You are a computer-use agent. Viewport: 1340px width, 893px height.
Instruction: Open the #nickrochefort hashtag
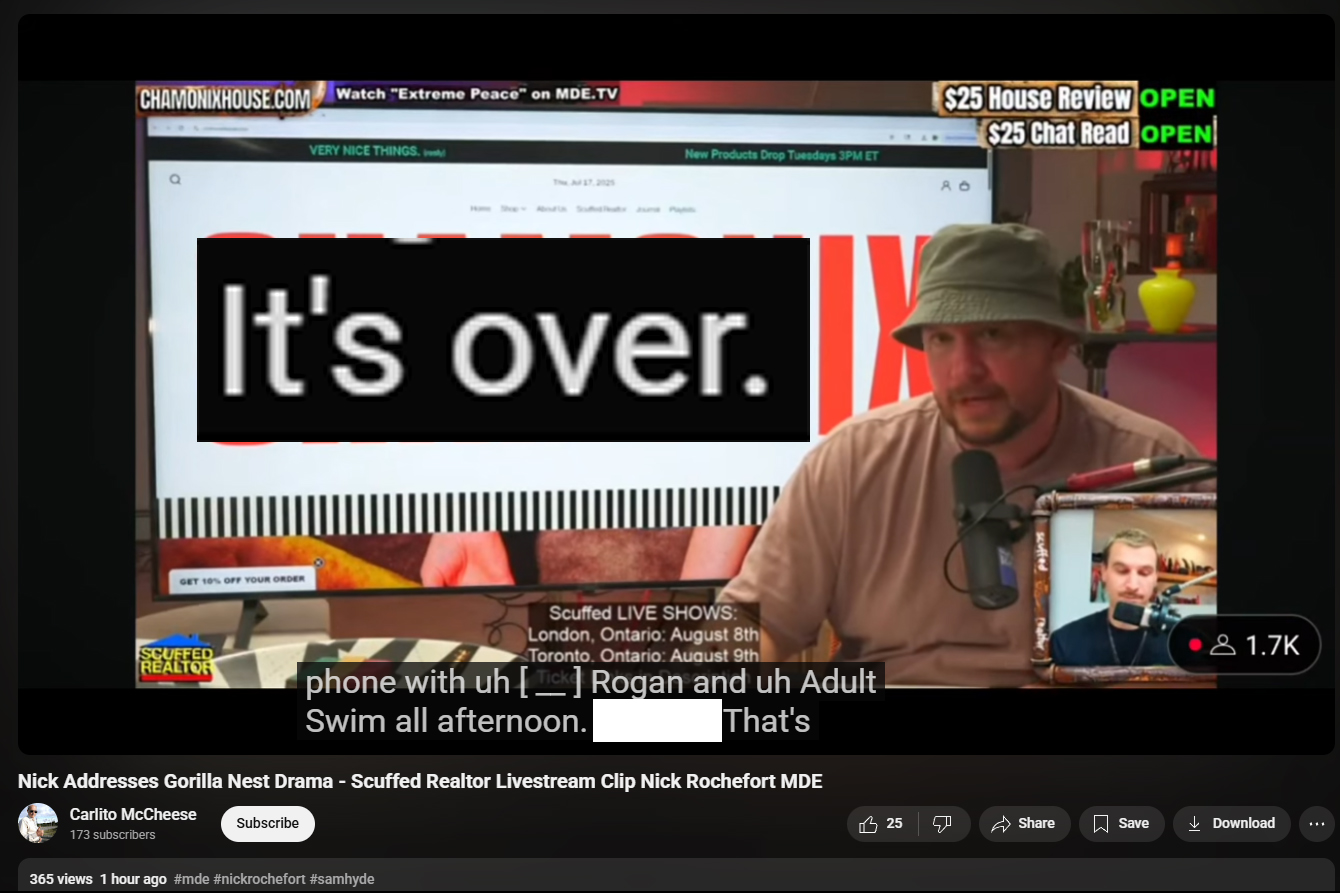(x=259, y=879)
